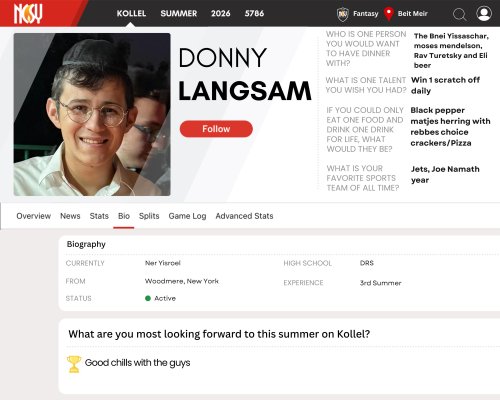Click the Ner Yisroel value
The width and height of the screenshot is (500, 400).
coord(163,263)
